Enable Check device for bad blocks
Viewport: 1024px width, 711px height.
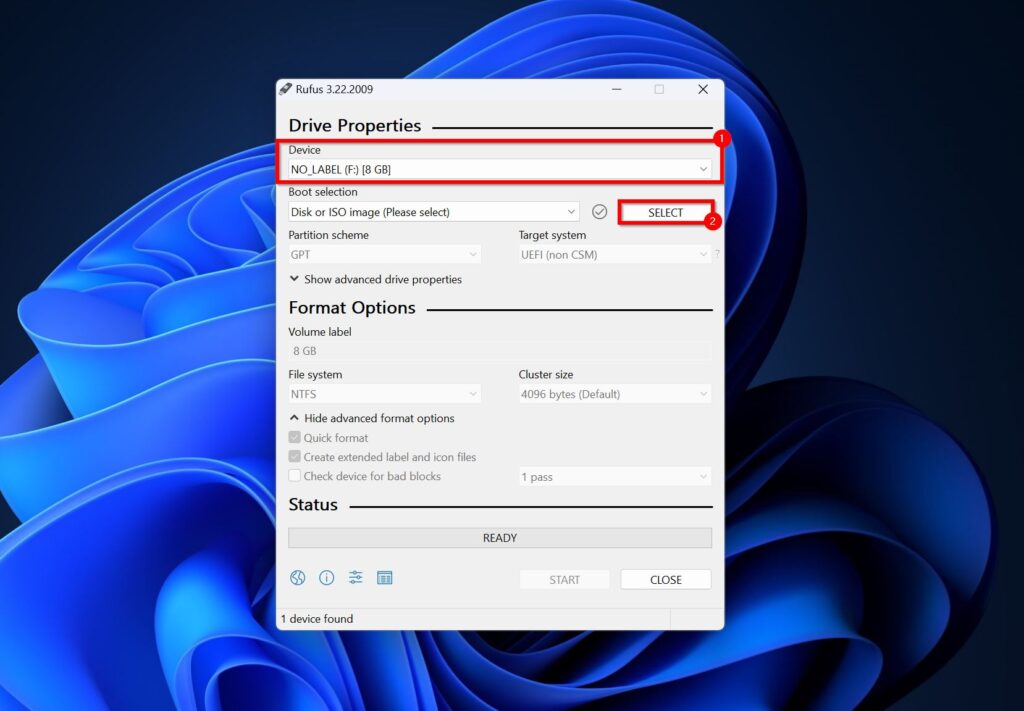click(294, 476)
